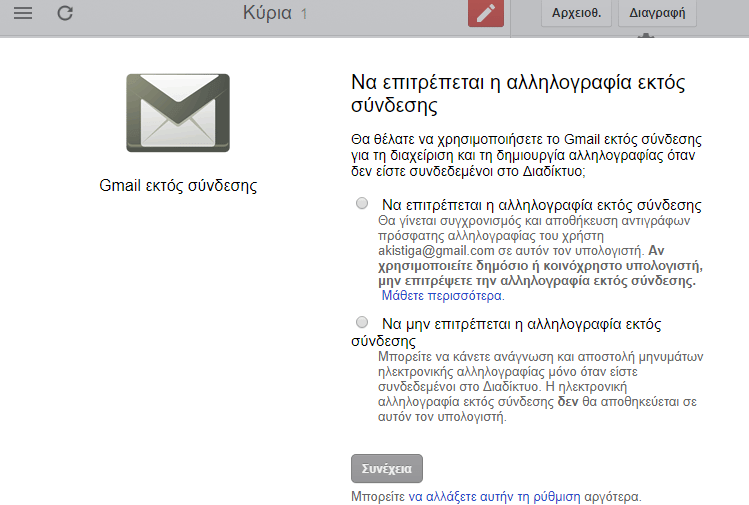Click the unread count 1 beside Κύρια
Image resolution: width=749 pixels, height=505 pixels.
click(304, 14)
